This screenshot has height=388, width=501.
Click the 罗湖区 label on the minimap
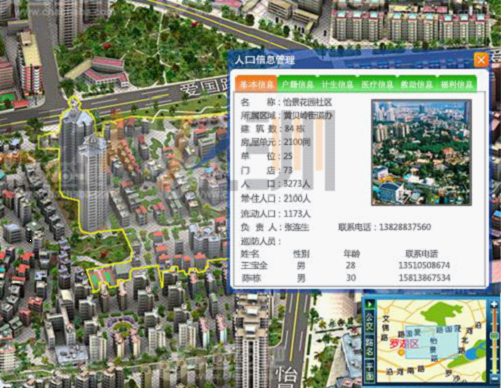click(404, 344)
